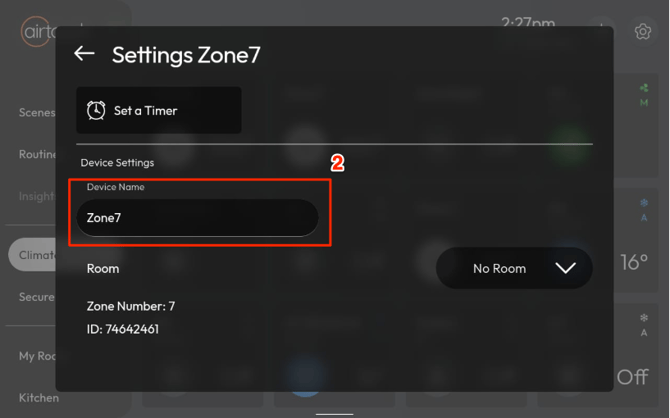Click the Device Name field containing Zone7
Image resolution: width=670 pixels, height=418 pixels.
197,217
